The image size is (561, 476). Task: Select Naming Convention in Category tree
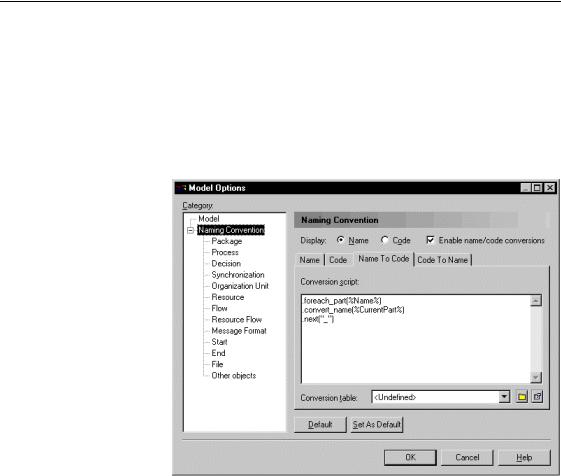(x=231, y=230)
